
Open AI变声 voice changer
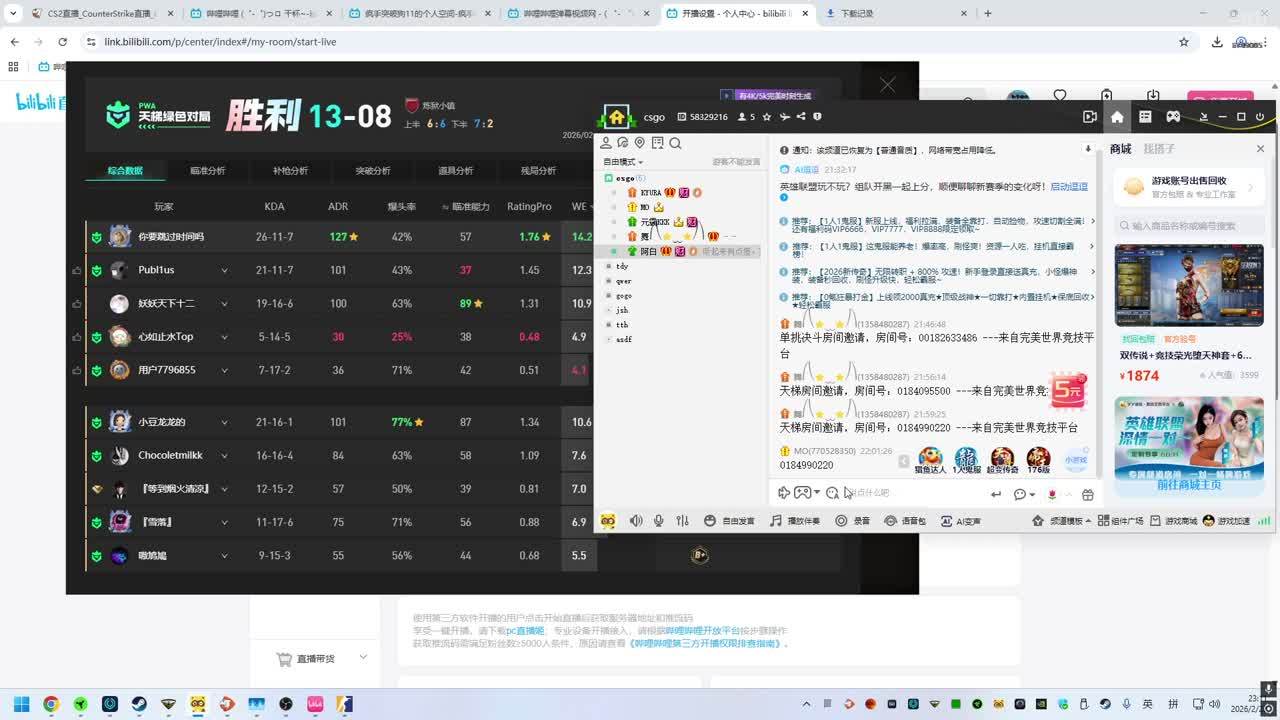961,521
